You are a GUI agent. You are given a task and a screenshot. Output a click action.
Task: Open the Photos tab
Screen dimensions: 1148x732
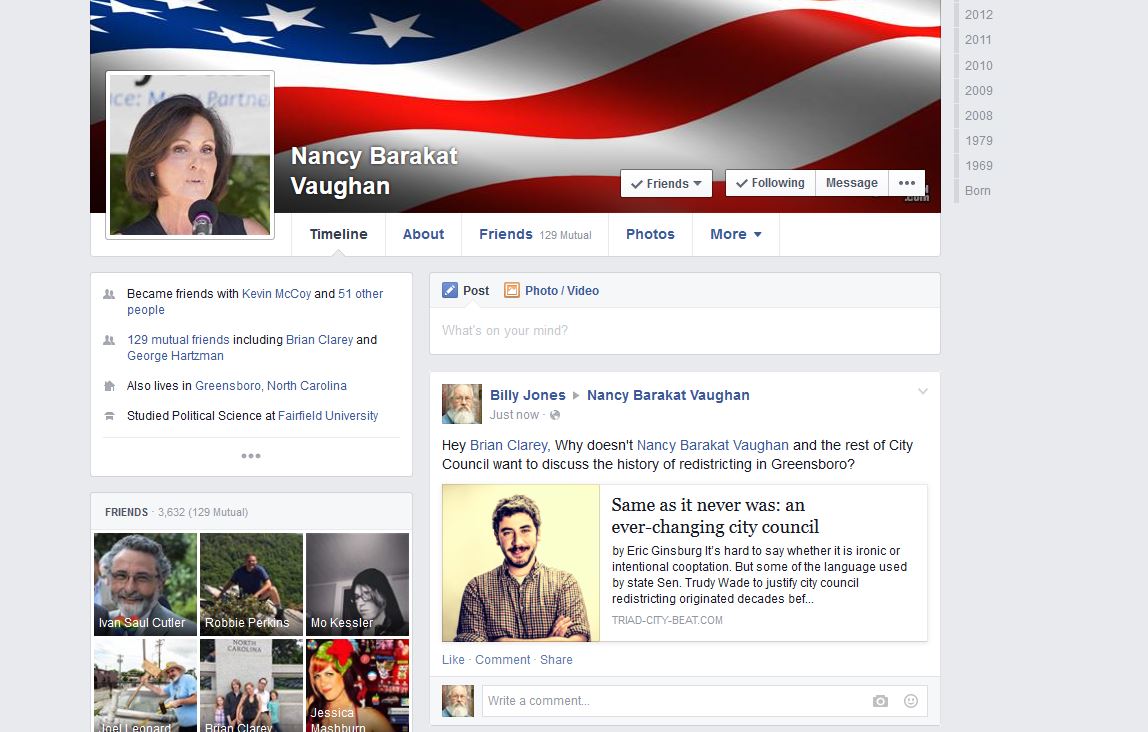(x=650, y=234)
